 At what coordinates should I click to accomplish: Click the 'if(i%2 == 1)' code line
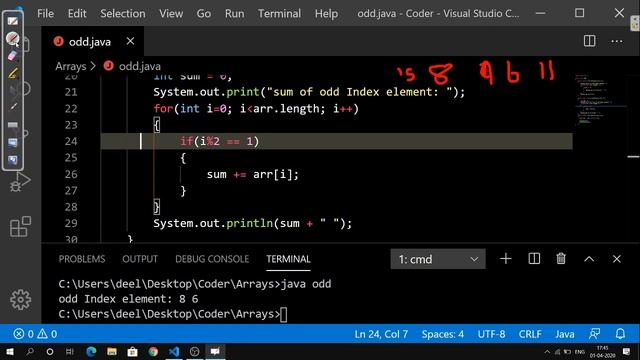220,141
